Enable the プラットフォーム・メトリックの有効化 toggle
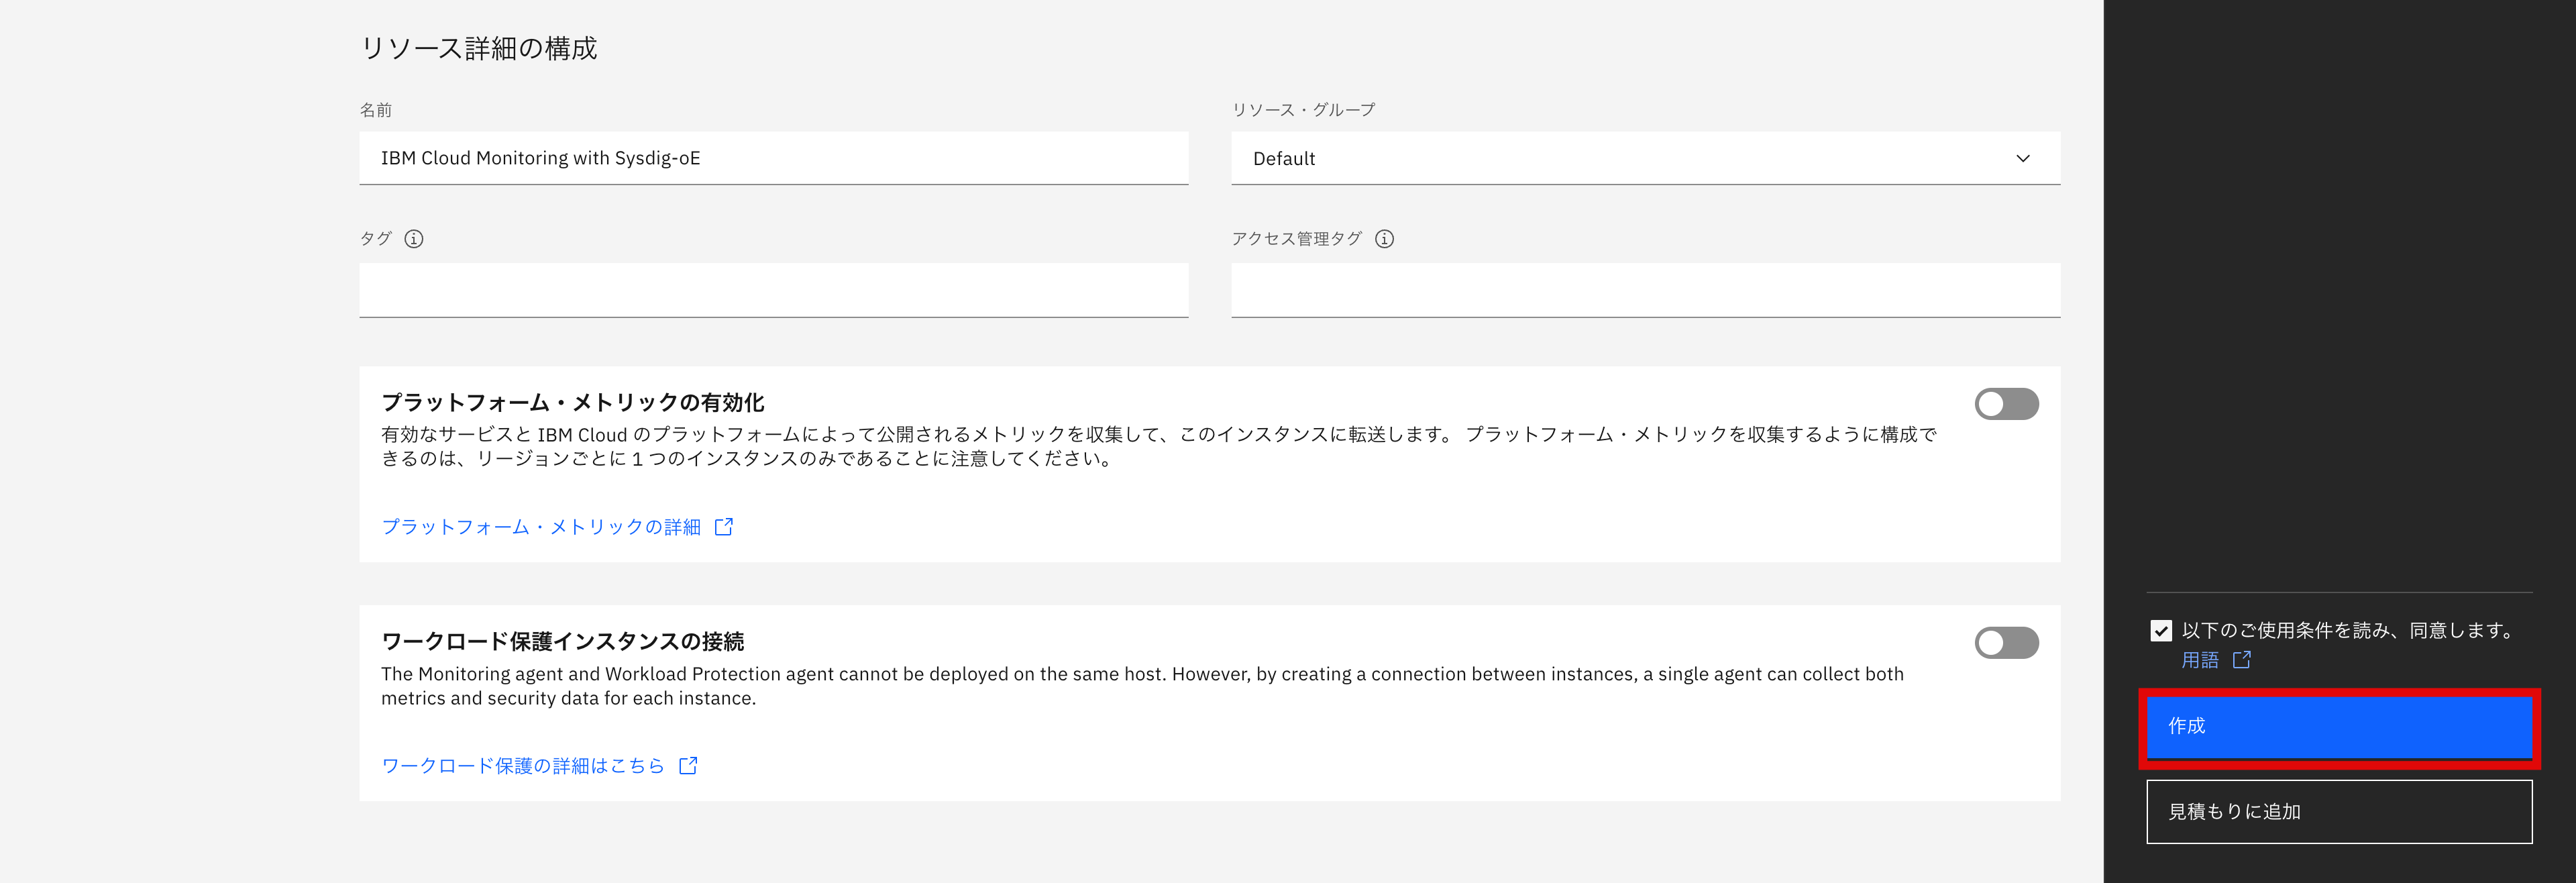This screenshot has width=2576, height=883. [2006, 403]
